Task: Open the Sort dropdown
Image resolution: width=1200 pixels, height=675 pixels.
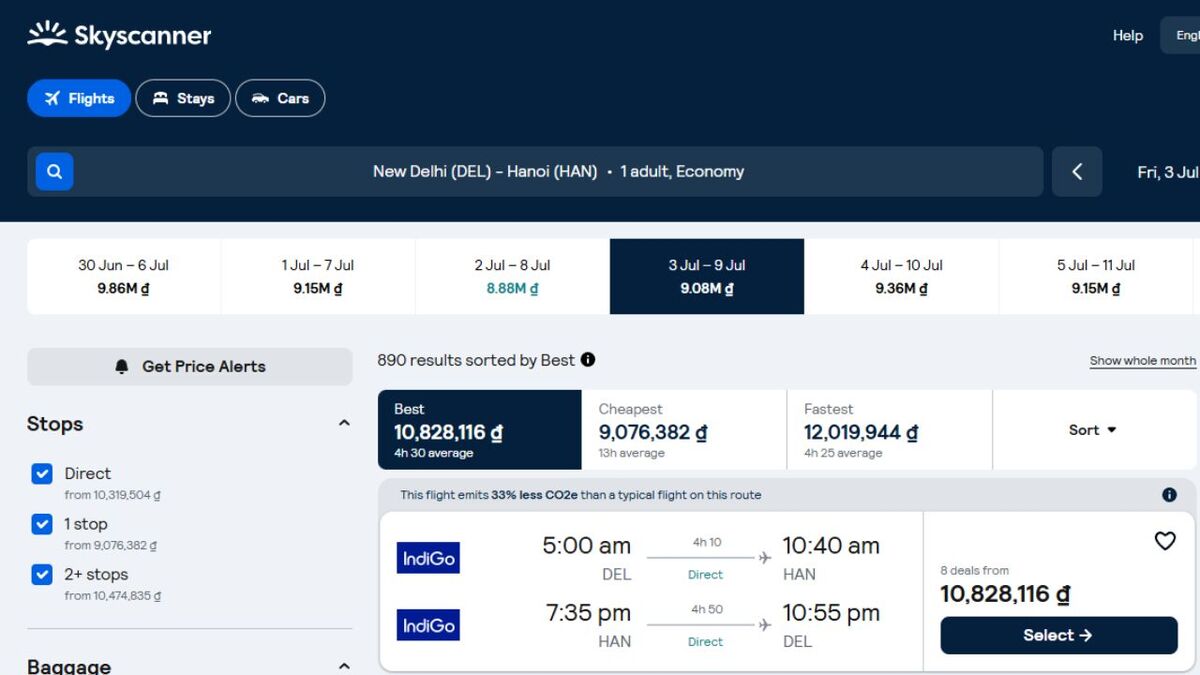Action: point(1093,430)
